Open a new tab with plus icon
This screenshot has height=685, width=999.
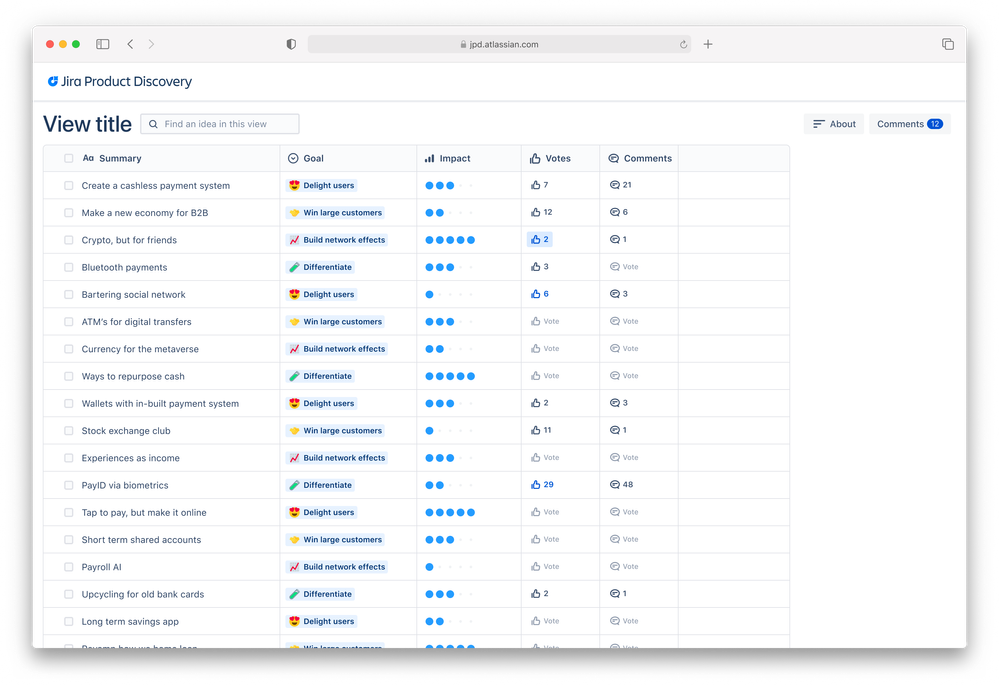[708, 44]
